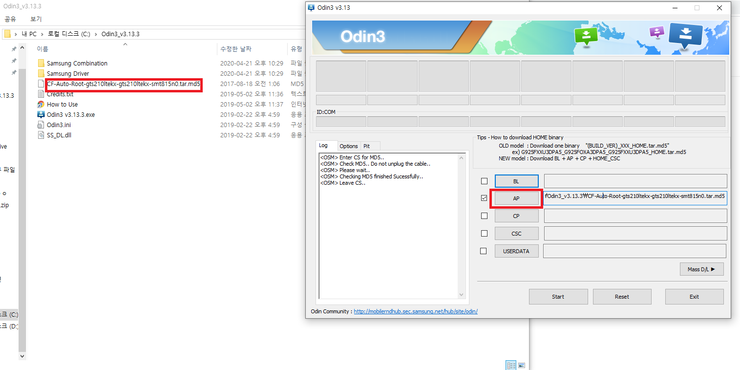The image size is (740, 370).
Task: Click the SS_DL.dll file icon
Action: tap(41, 135)
